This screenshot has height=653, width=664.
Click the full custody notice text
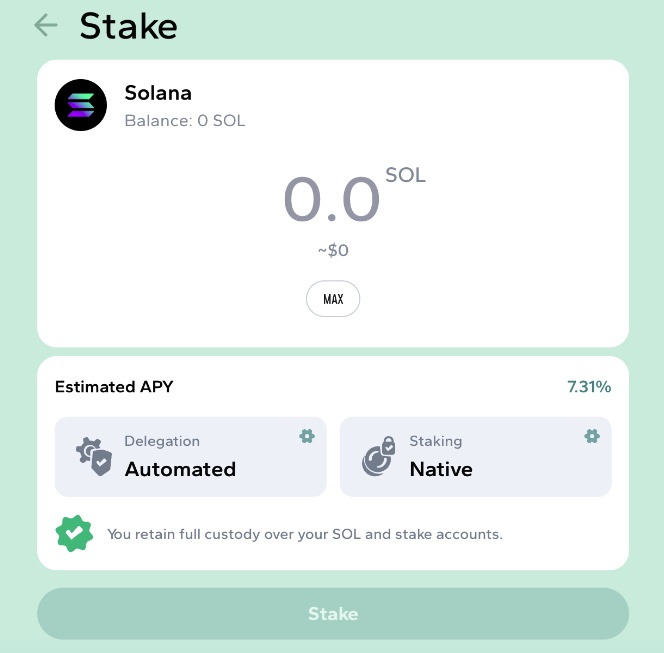click(x=305, y=534)
